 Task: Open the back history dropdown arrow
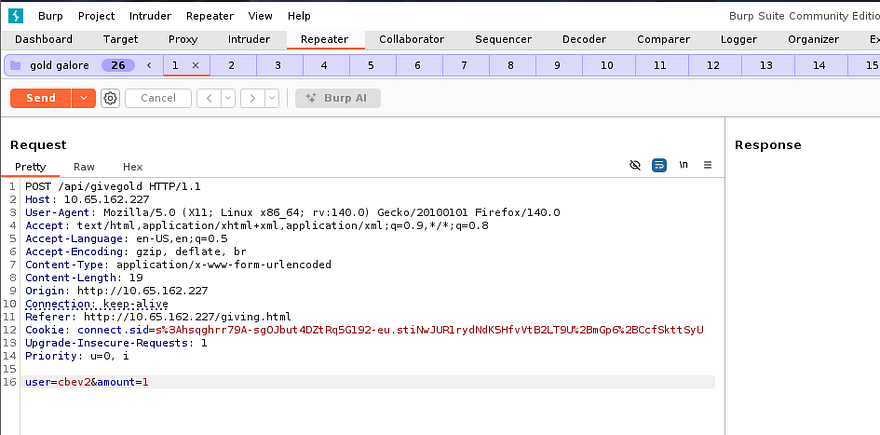click(228, 98)
